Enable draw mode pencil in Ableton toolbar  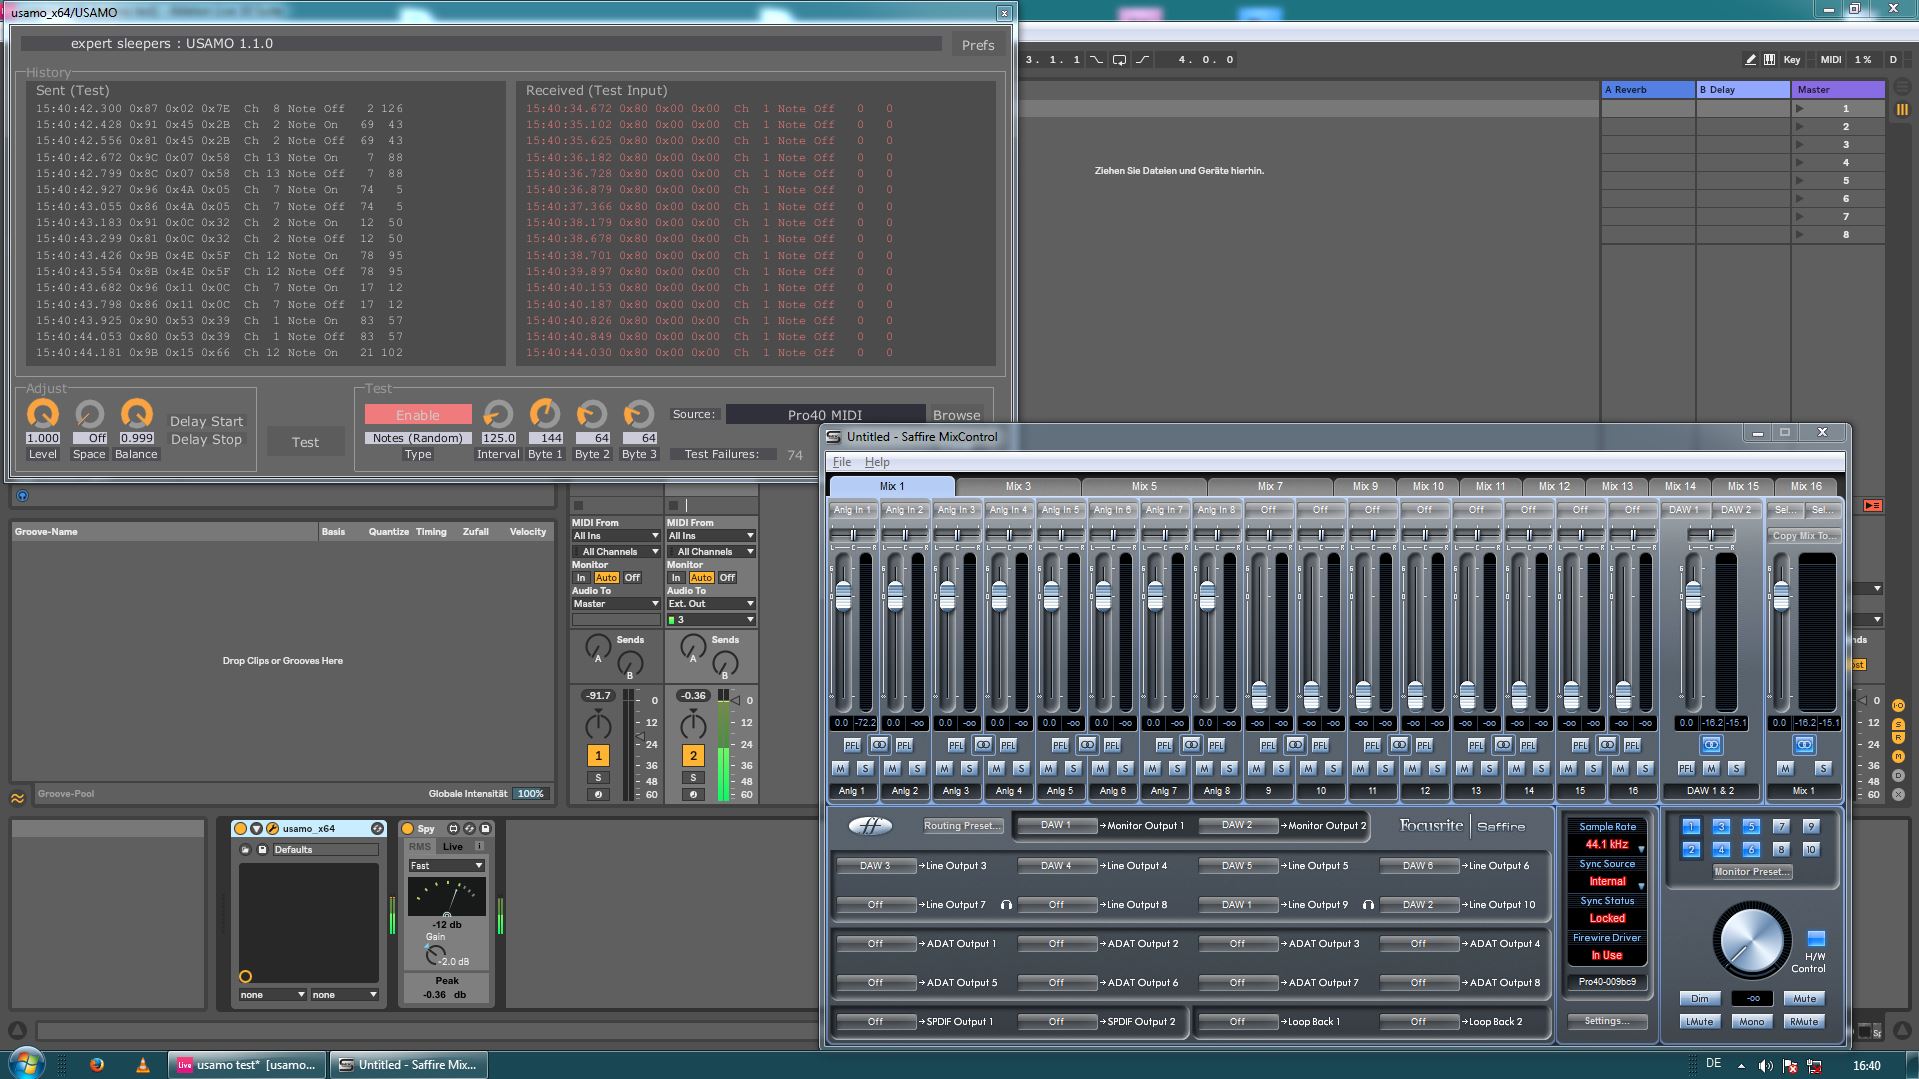pyautogui.click(x=1750, y=60)
